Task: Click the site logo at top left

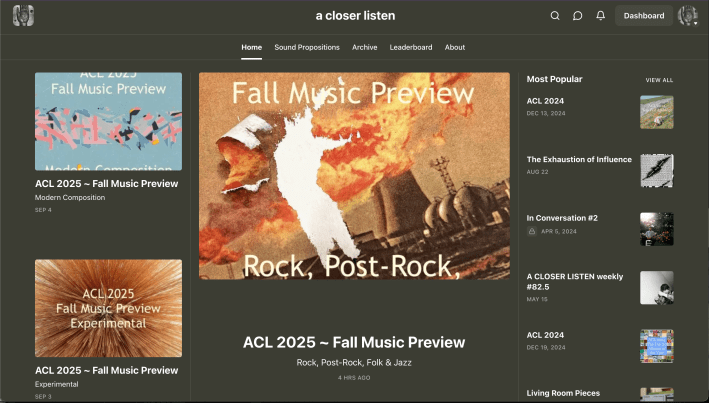Action: click(x=23, y=16)
